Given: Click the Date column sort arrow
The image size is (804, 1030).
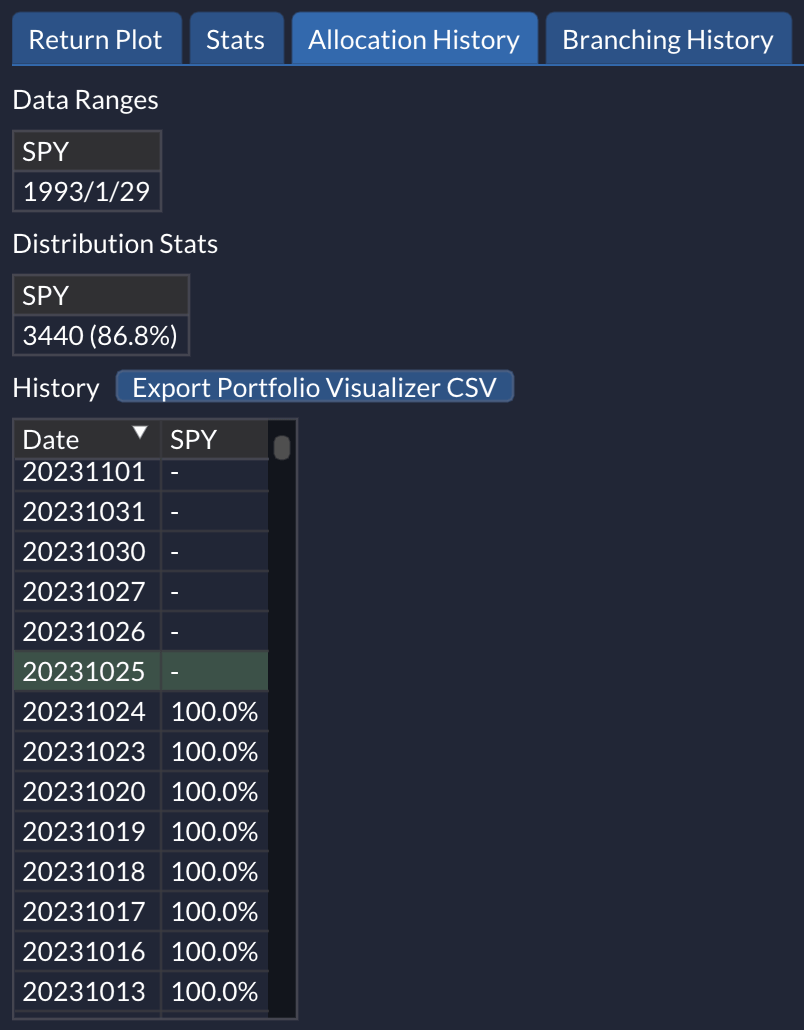Looking at the screenshot, I should point(140,433).
